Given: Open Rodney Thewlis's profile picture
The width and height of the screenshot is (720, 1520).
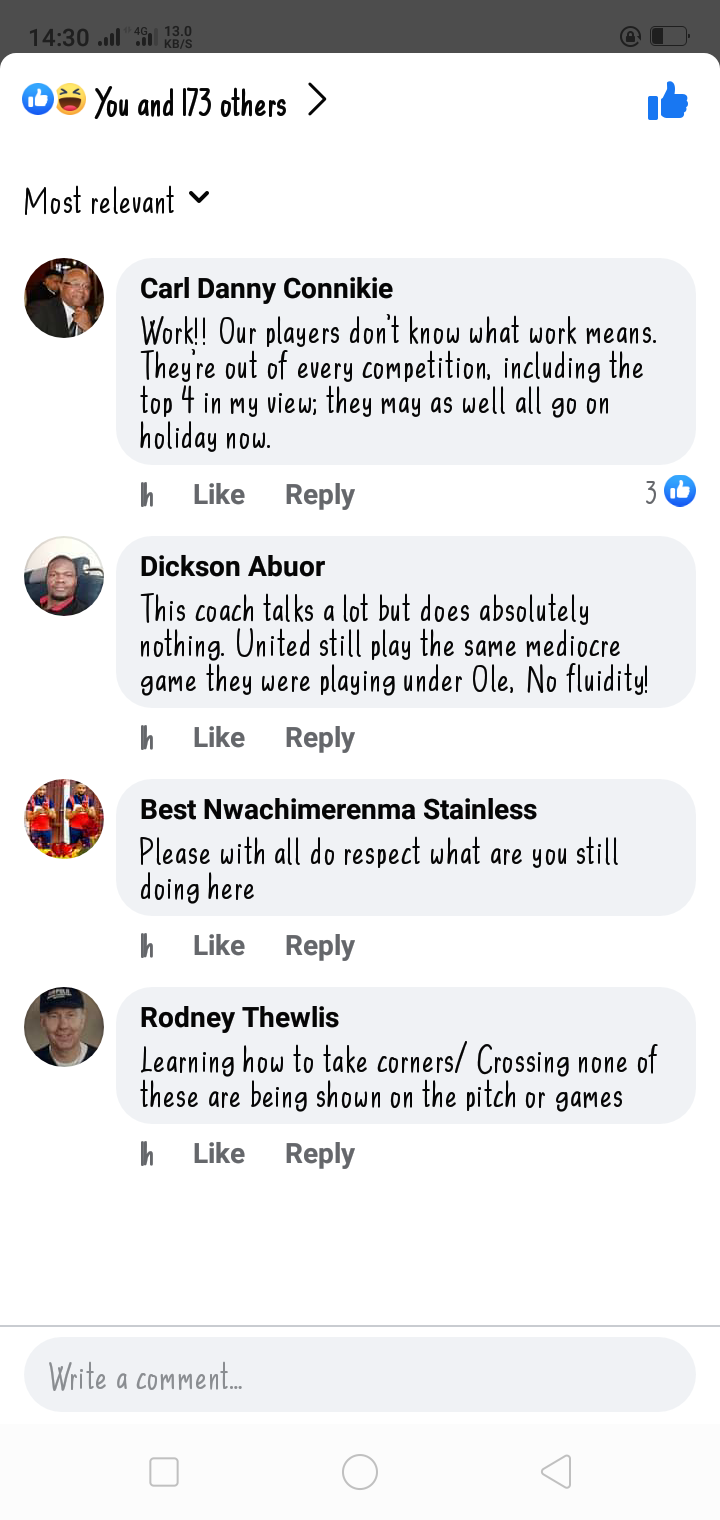Looking at the screenshot, I should [64, 1027].
